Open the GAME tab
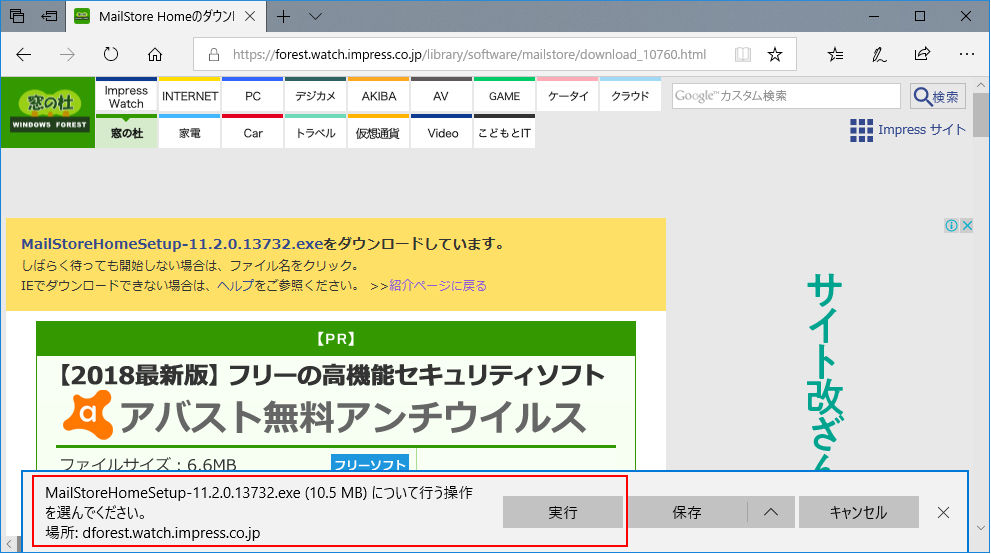This screenshot has width=991, height=554. pyautogui.click(x=504, y=95)
